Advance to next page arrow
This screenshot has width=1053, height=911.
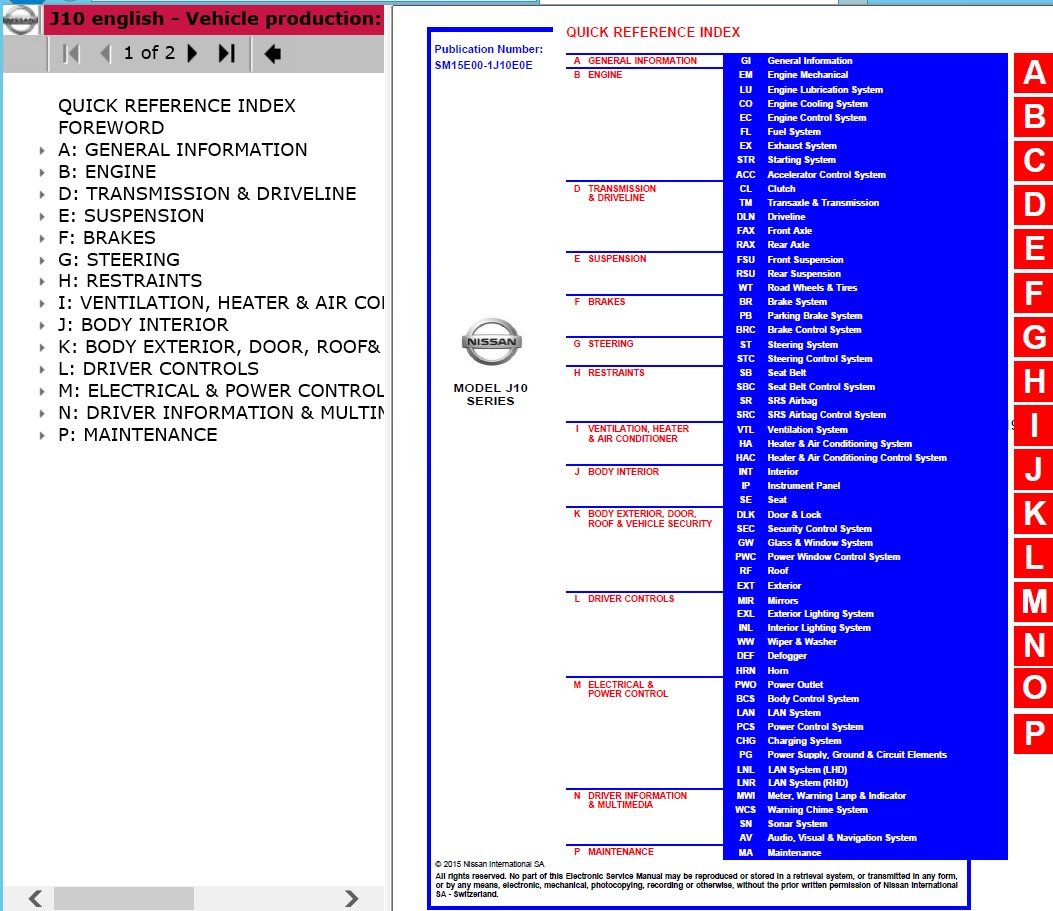(x=192, y=54)
